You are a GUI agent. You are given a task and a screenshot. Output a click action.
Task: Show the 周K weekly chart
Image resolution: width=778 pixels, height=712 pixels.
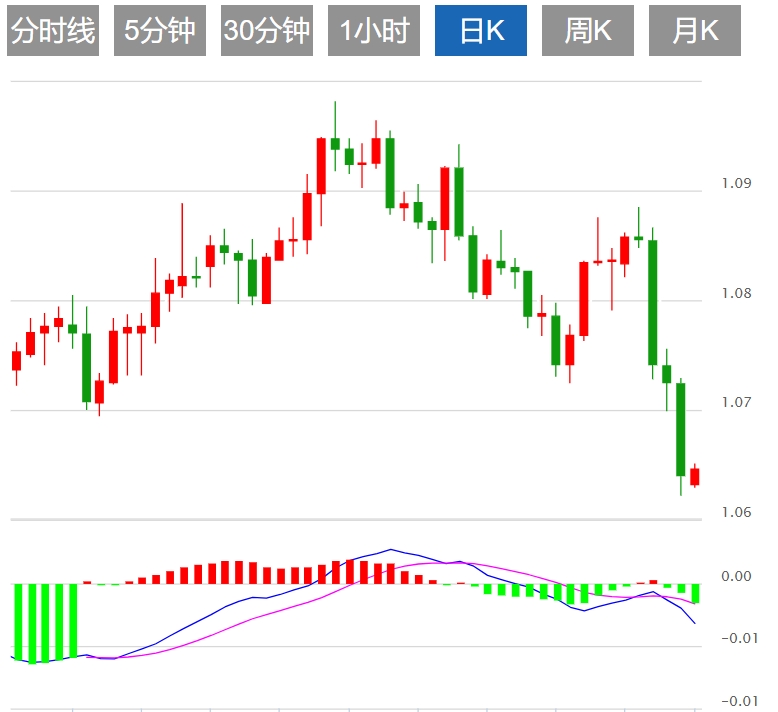588,31
